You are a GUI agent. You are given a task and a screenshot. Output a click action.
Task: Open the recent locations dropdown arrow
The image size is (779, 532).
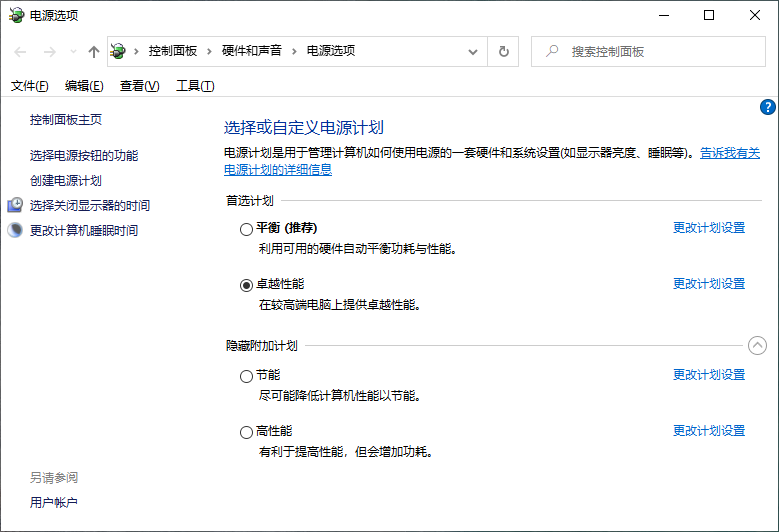(x=74, y=52)
